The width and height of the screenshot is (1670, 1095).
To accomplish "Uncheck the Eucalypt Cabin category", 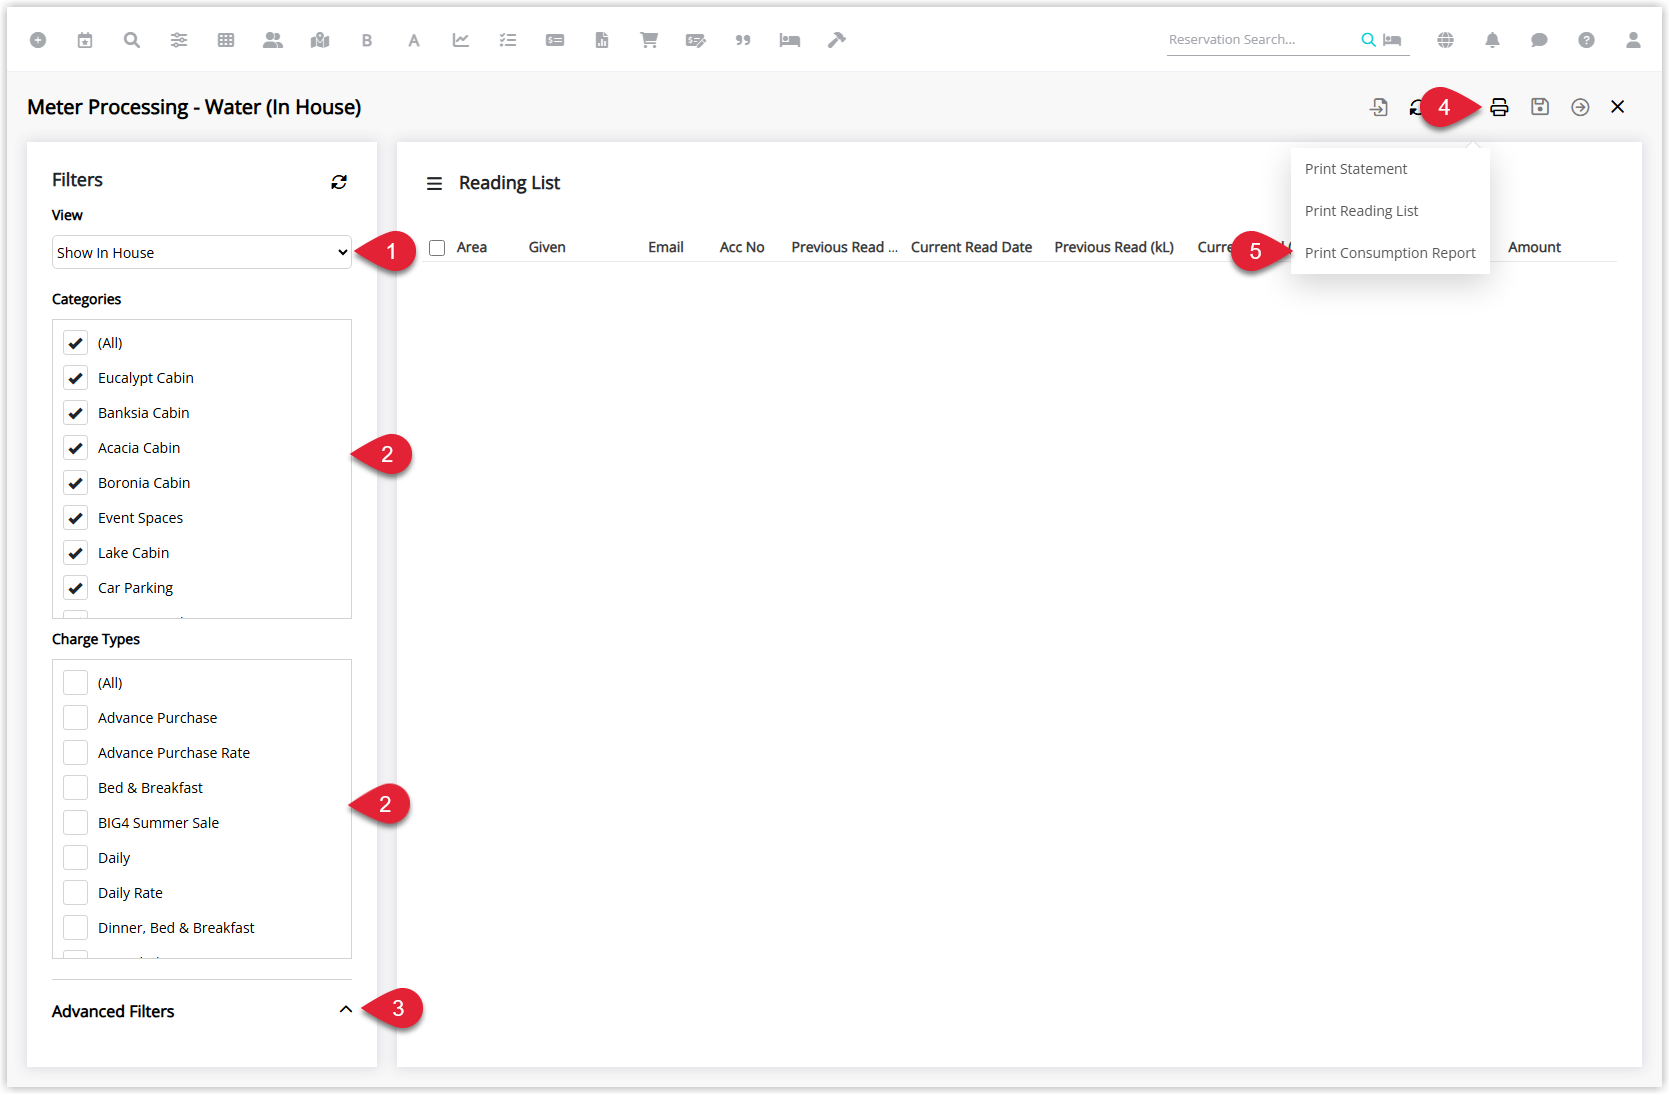I will [x=76, y=378].
